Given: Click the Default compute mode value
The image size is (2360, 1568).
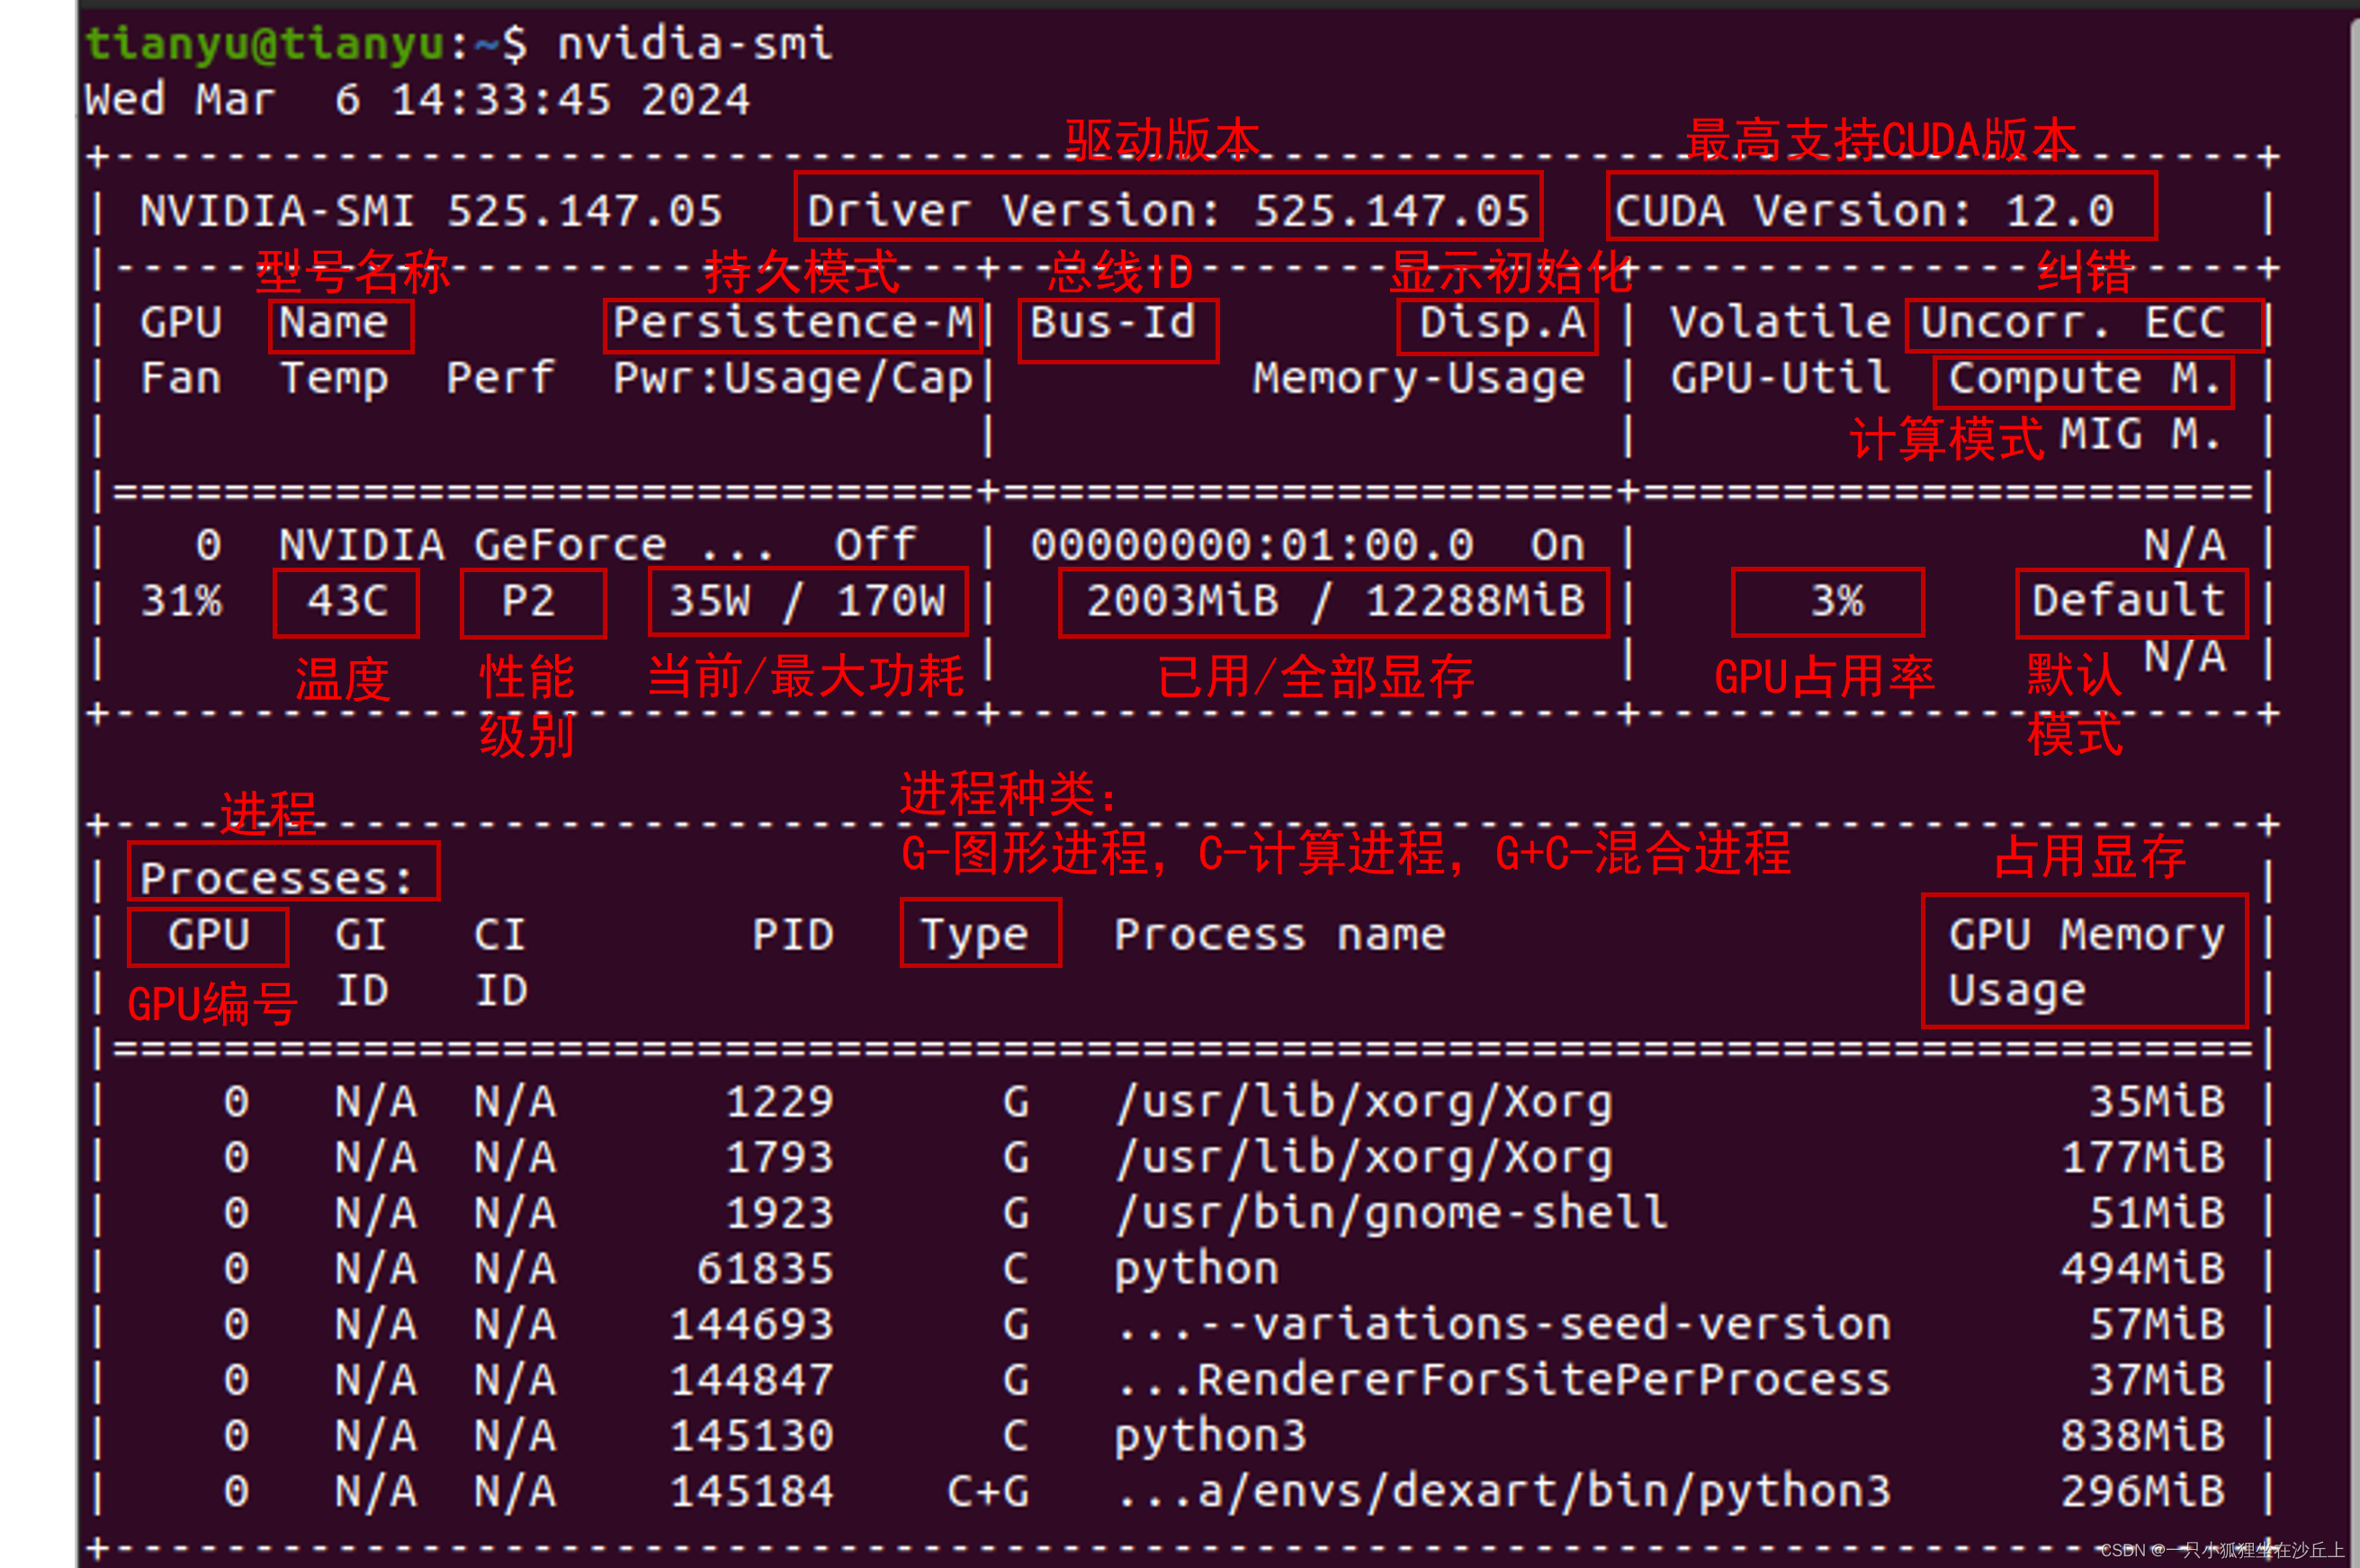Looking at the screenshot, I should 2130,602.
